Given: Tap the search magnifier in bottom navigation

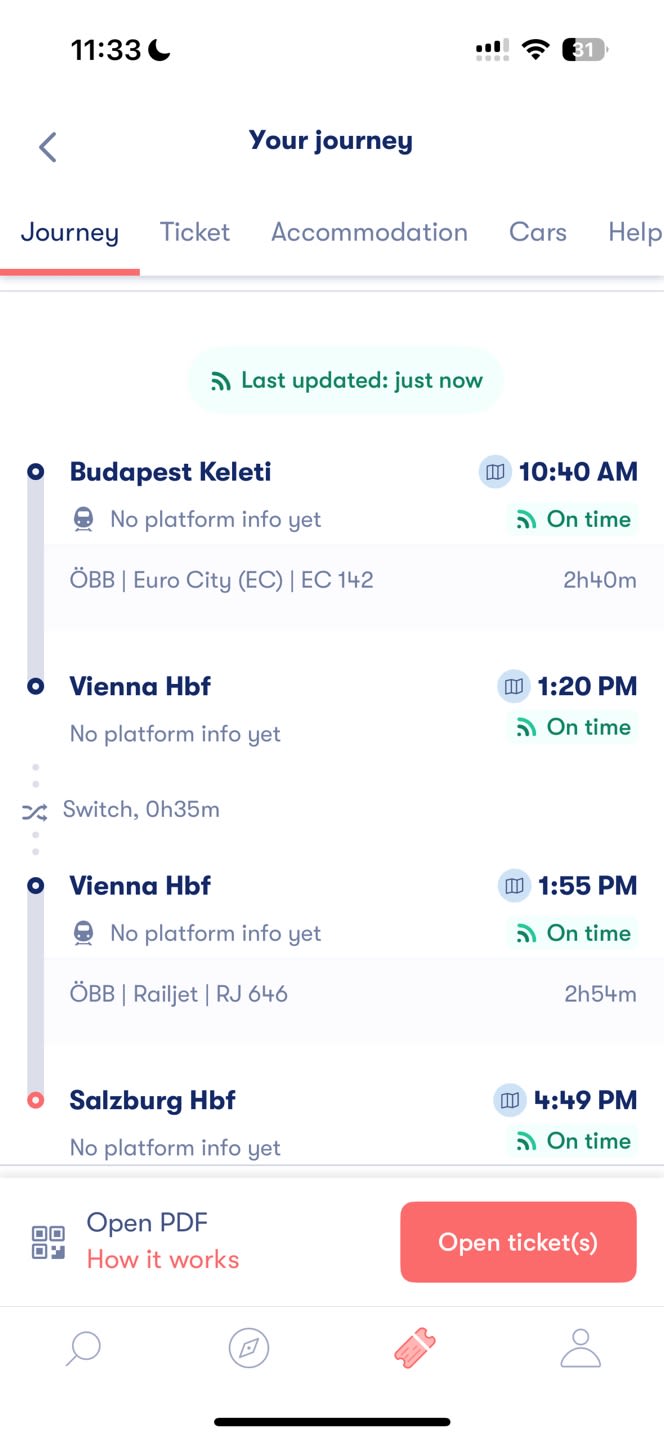Looking at the screenshot, I should click(83, 1350).
